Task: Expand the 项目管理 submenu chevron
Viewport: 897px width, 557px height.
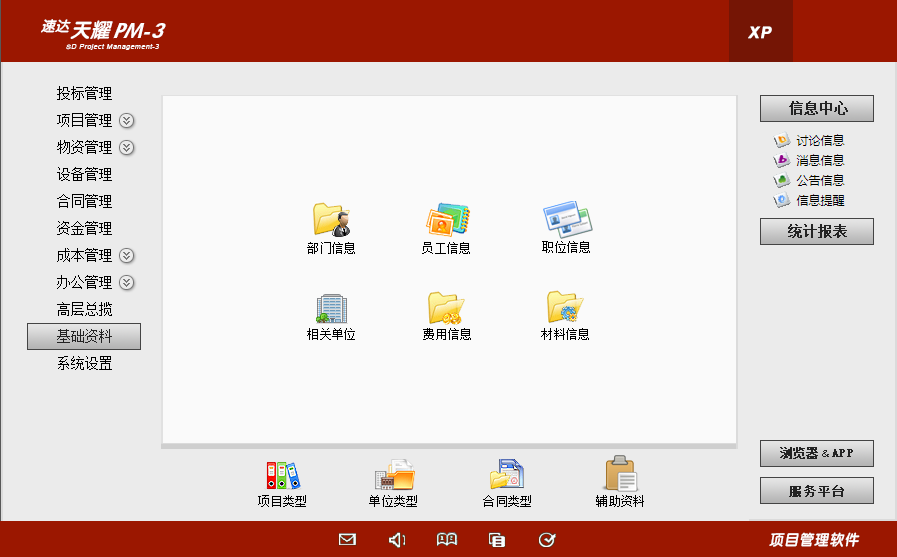Action: [x=127, y=121]
